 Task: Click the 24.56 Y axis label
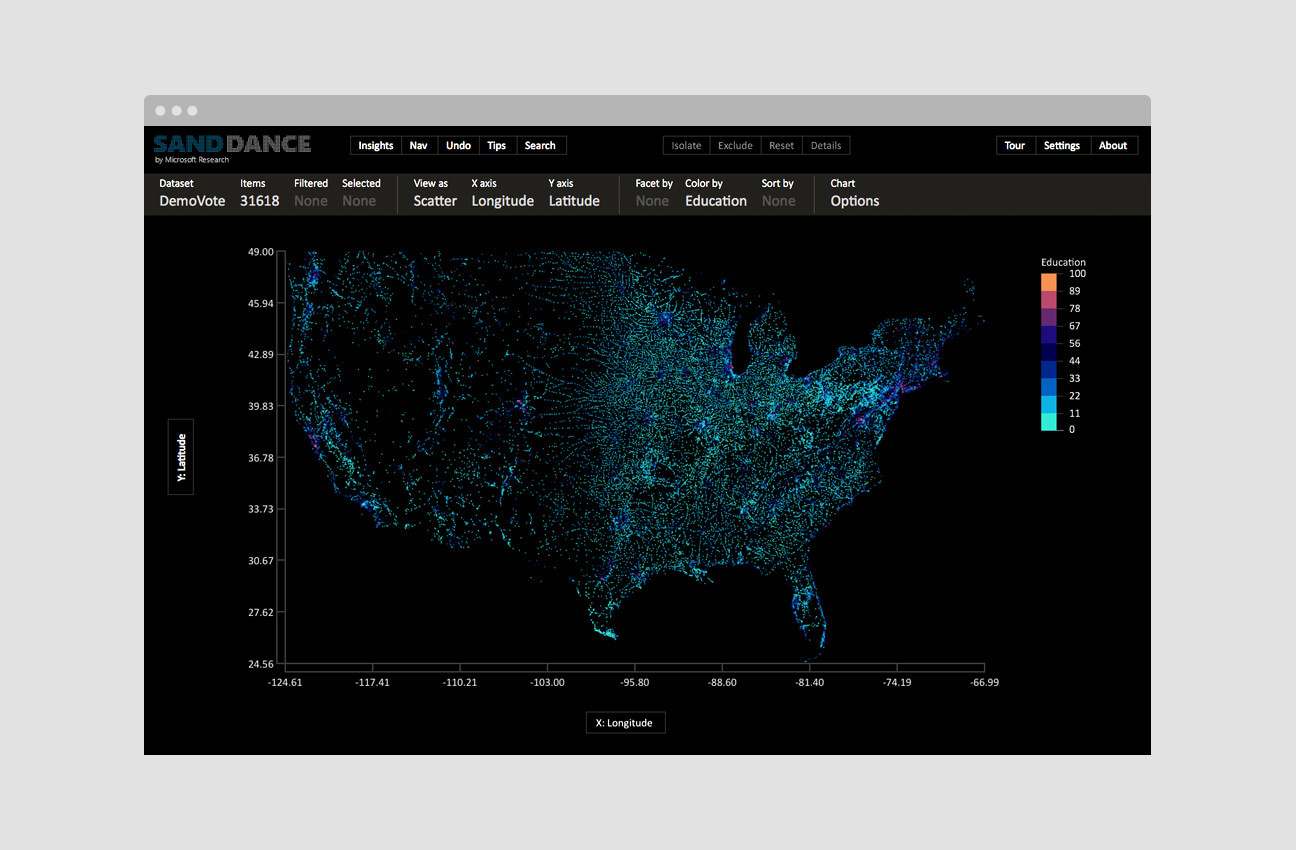tap(260, 664)
